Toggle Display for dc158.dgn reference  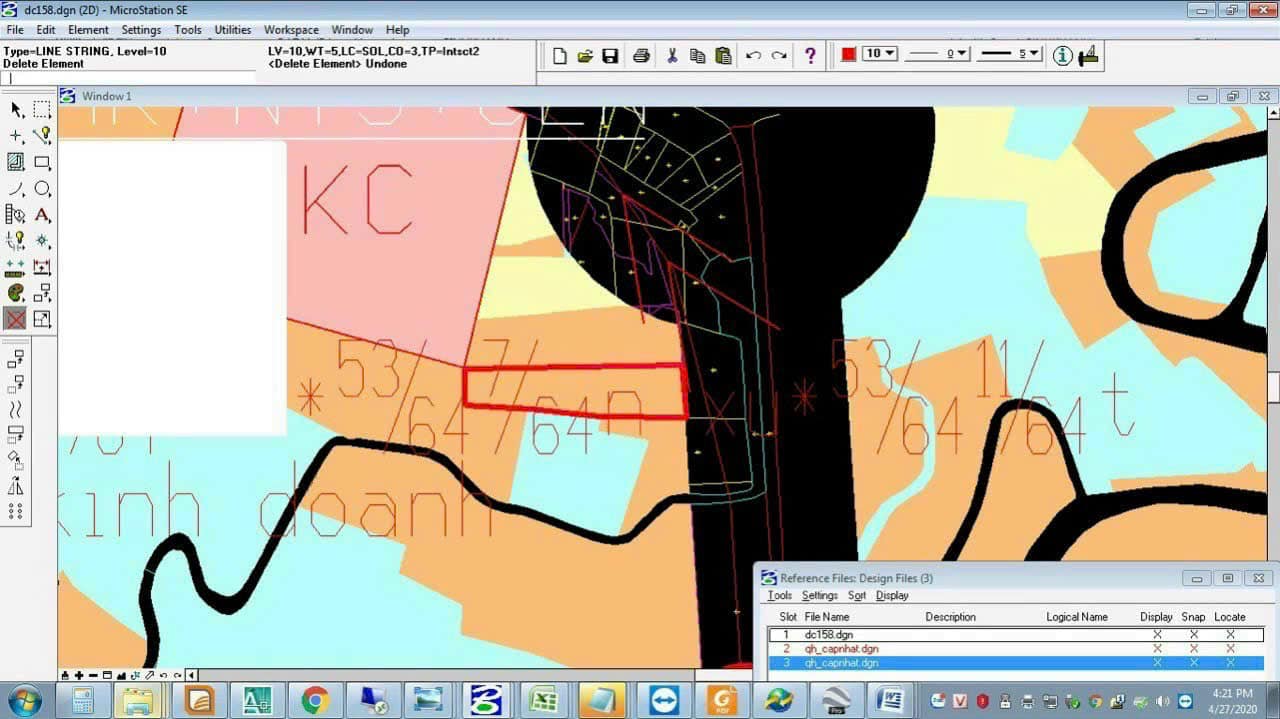1157,635
